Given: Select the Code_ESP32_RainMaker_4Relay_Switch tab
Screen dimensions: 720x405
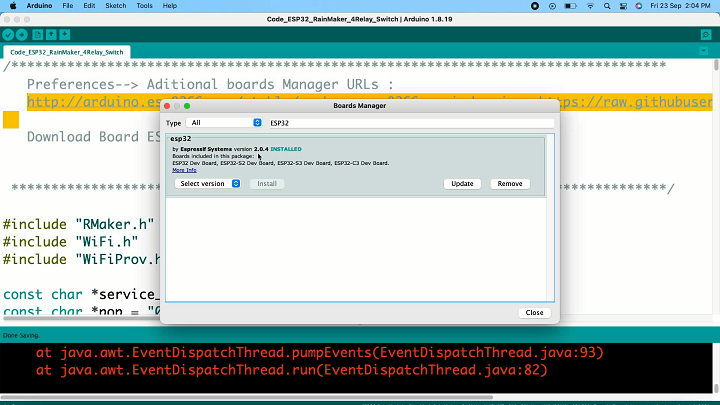Looking at the screenshot, I should pyautogui.click(x=67, y=52).
